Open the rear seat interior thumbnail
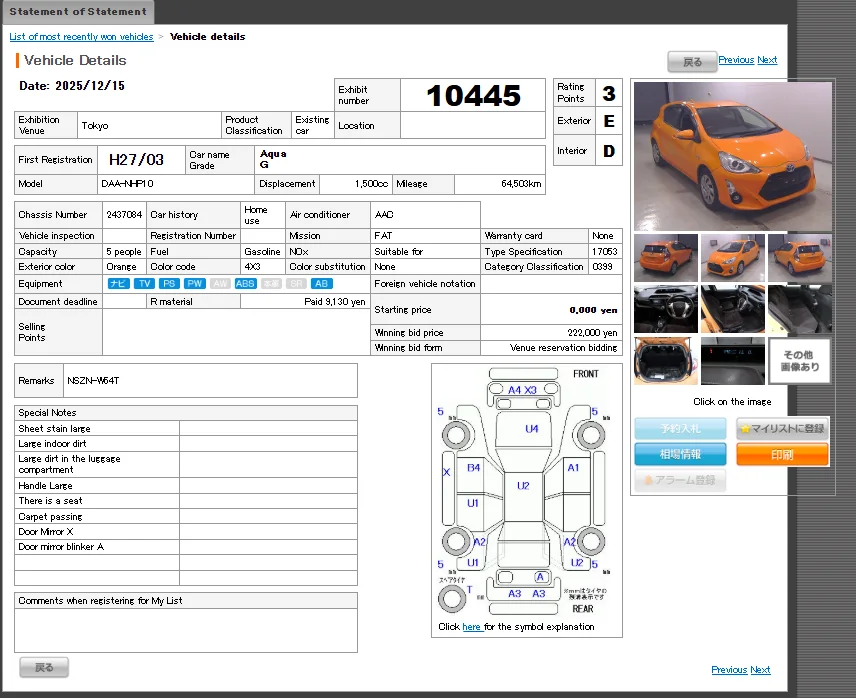Image resolution: width=856 pixels, height=698 pixels. pos(800,309)
